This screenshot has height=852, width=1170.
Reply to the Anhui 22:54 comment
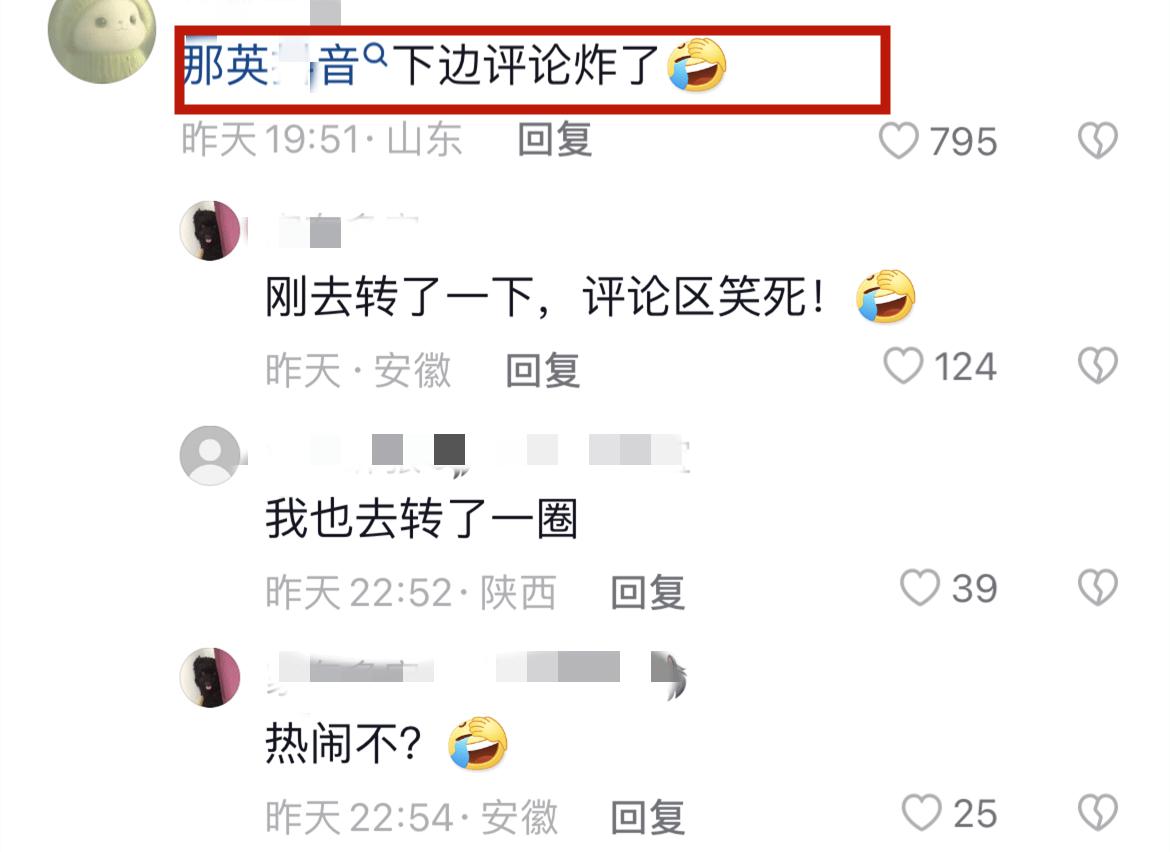(x=648, y=818)
